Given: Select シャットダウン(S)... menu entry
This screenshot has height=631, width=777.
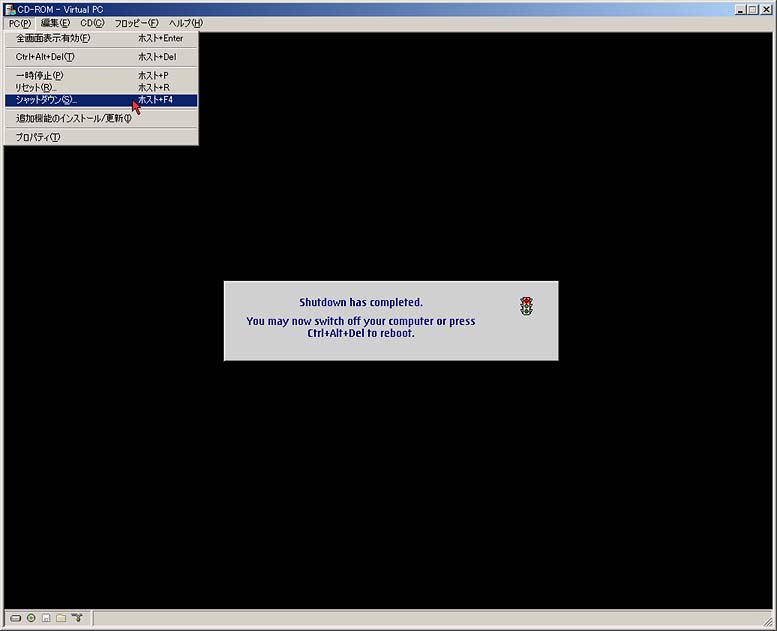Looking at the screenshot, I should coord(101,100).
